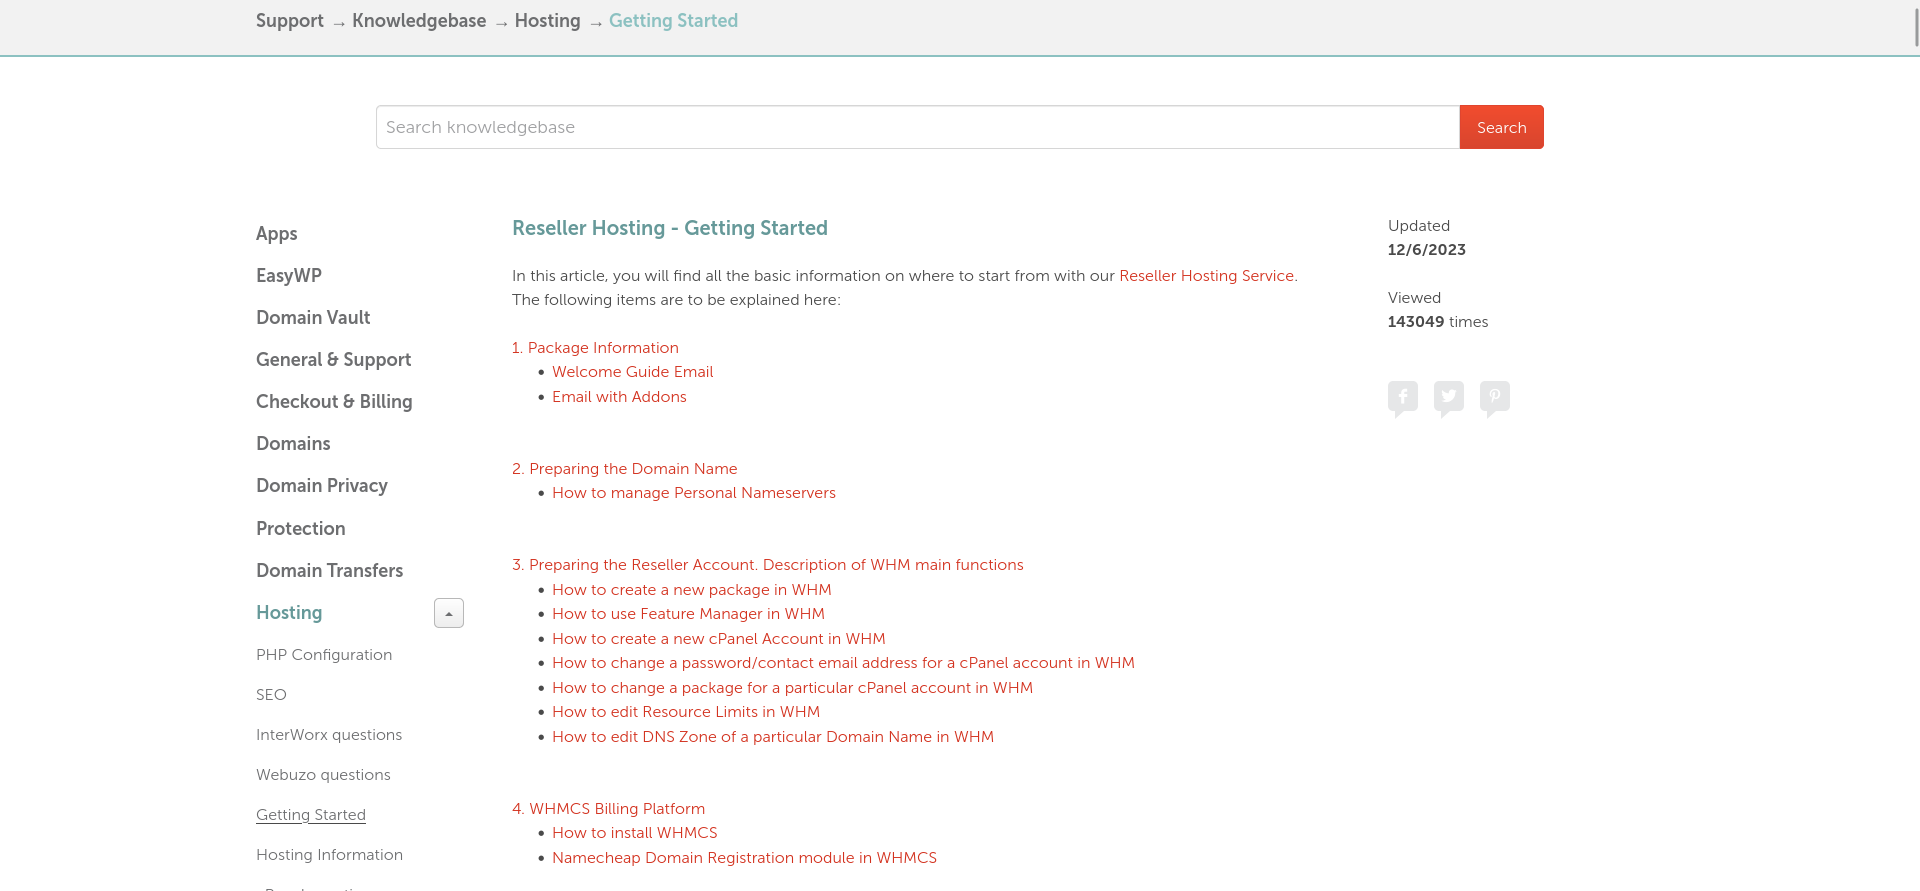Open How to create new package link
Screen dimensions: 1920x891
[x=692, y=590]
